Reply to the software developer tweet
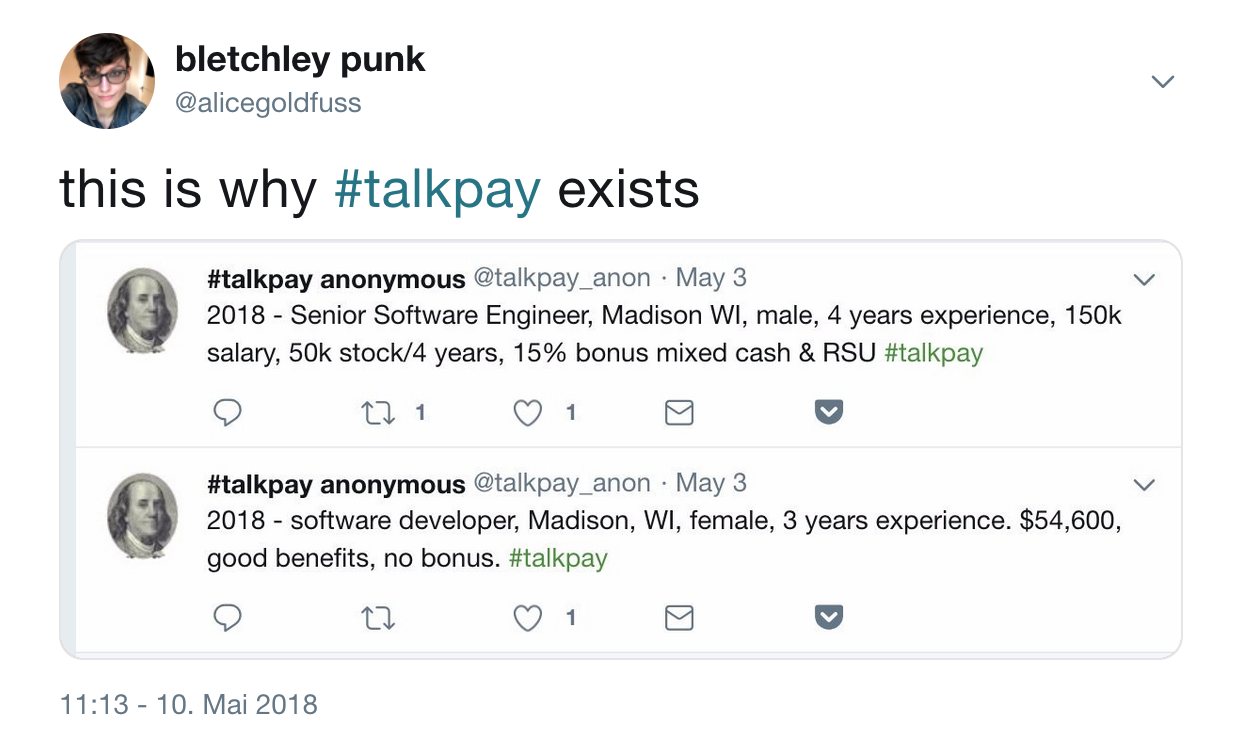 pos(228,618)
